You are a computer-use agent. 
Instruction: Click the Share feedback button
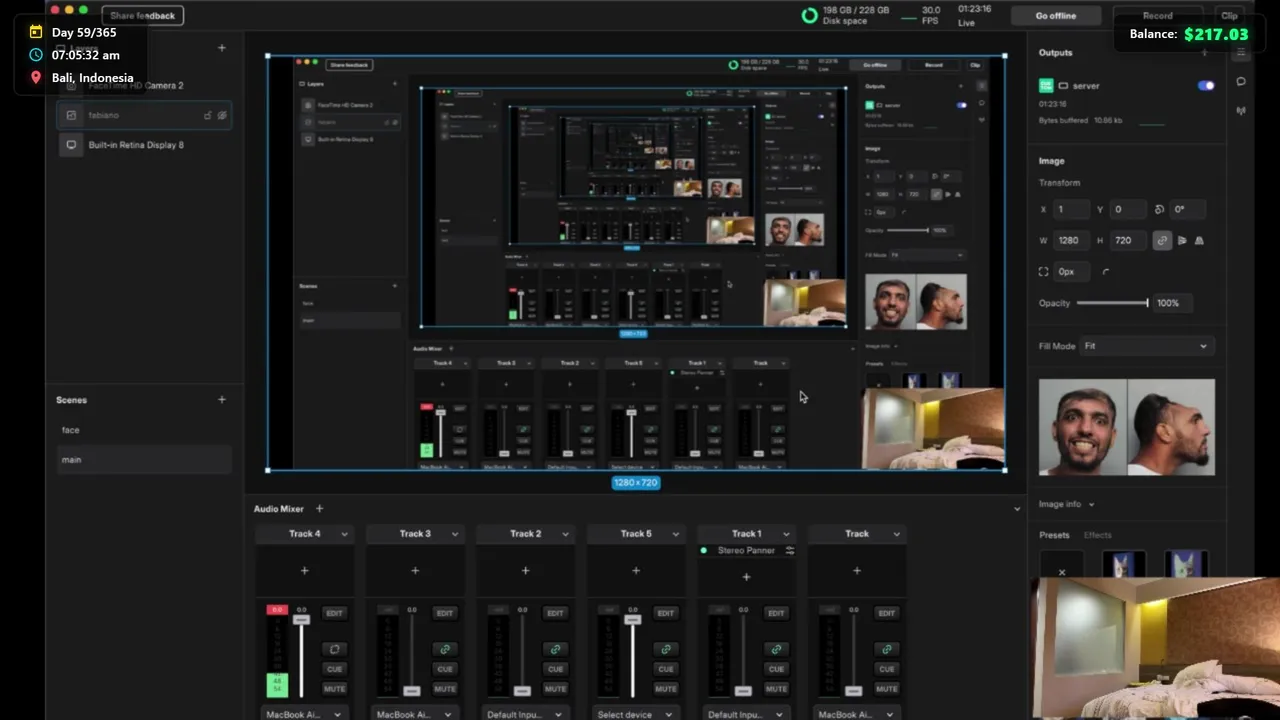(142, 16)
